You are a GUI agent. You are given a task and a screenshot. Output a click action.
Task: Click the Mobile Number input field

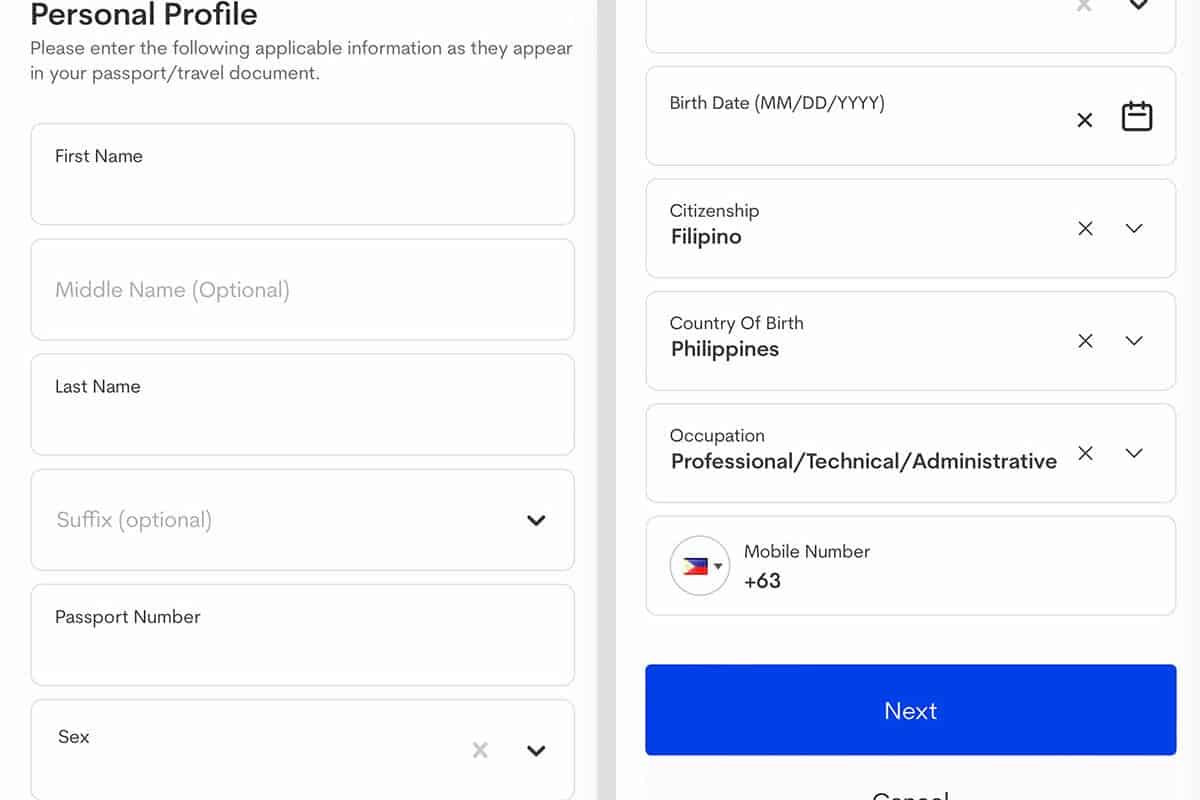coord(950,581)
